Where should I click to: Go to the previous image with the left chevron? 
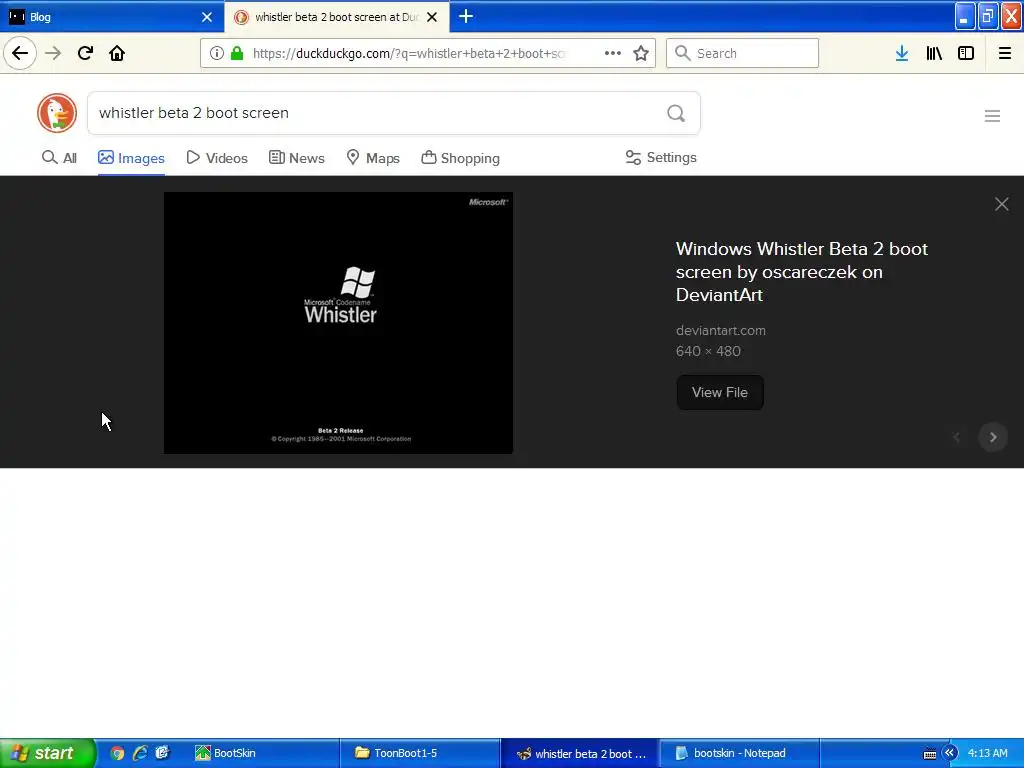tap(957, 437)
